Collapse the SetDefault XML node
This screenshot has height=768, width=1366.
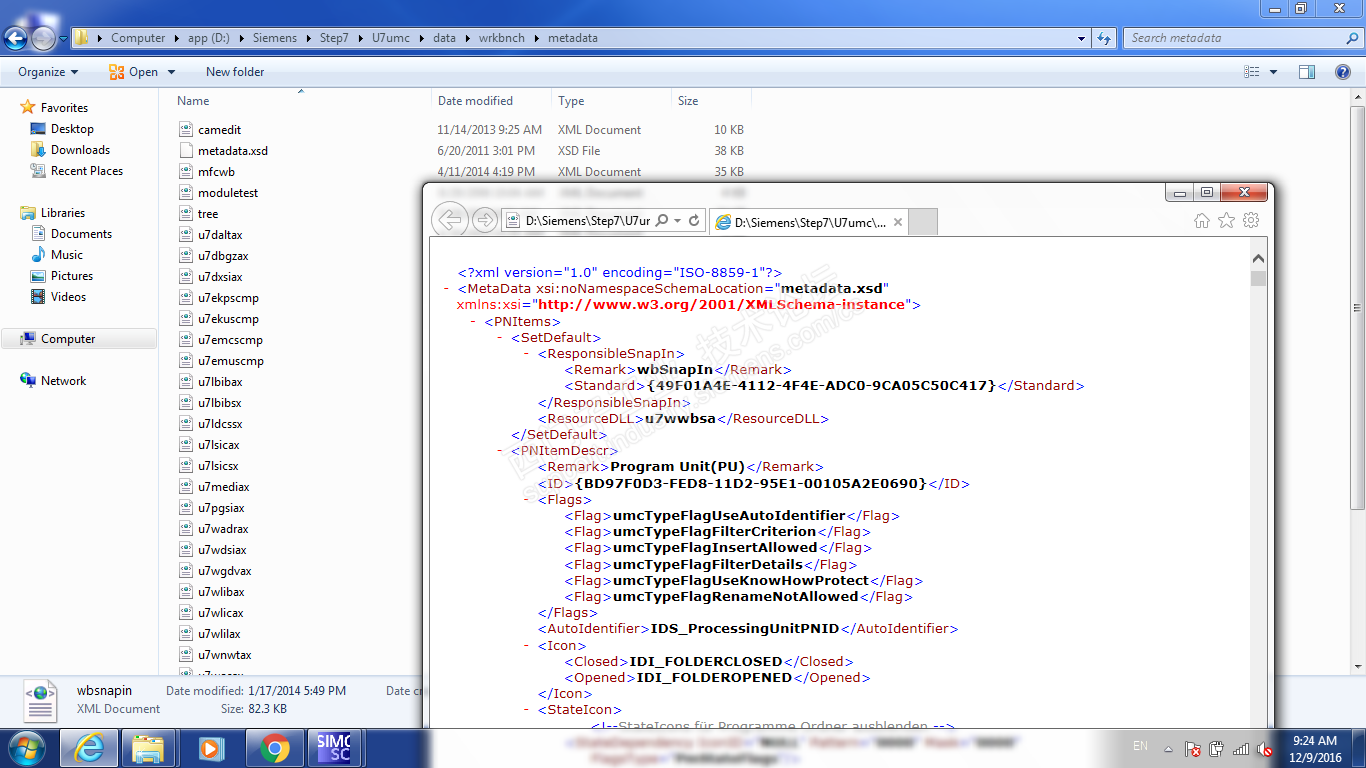(x=501, y=338)
